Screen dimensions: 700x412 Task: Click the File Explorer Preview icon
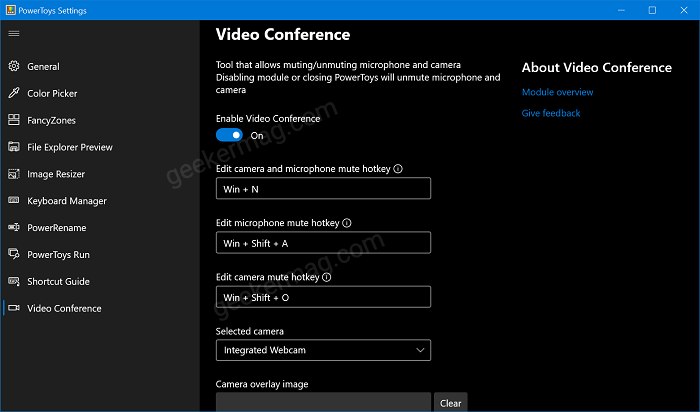point(14,147)
